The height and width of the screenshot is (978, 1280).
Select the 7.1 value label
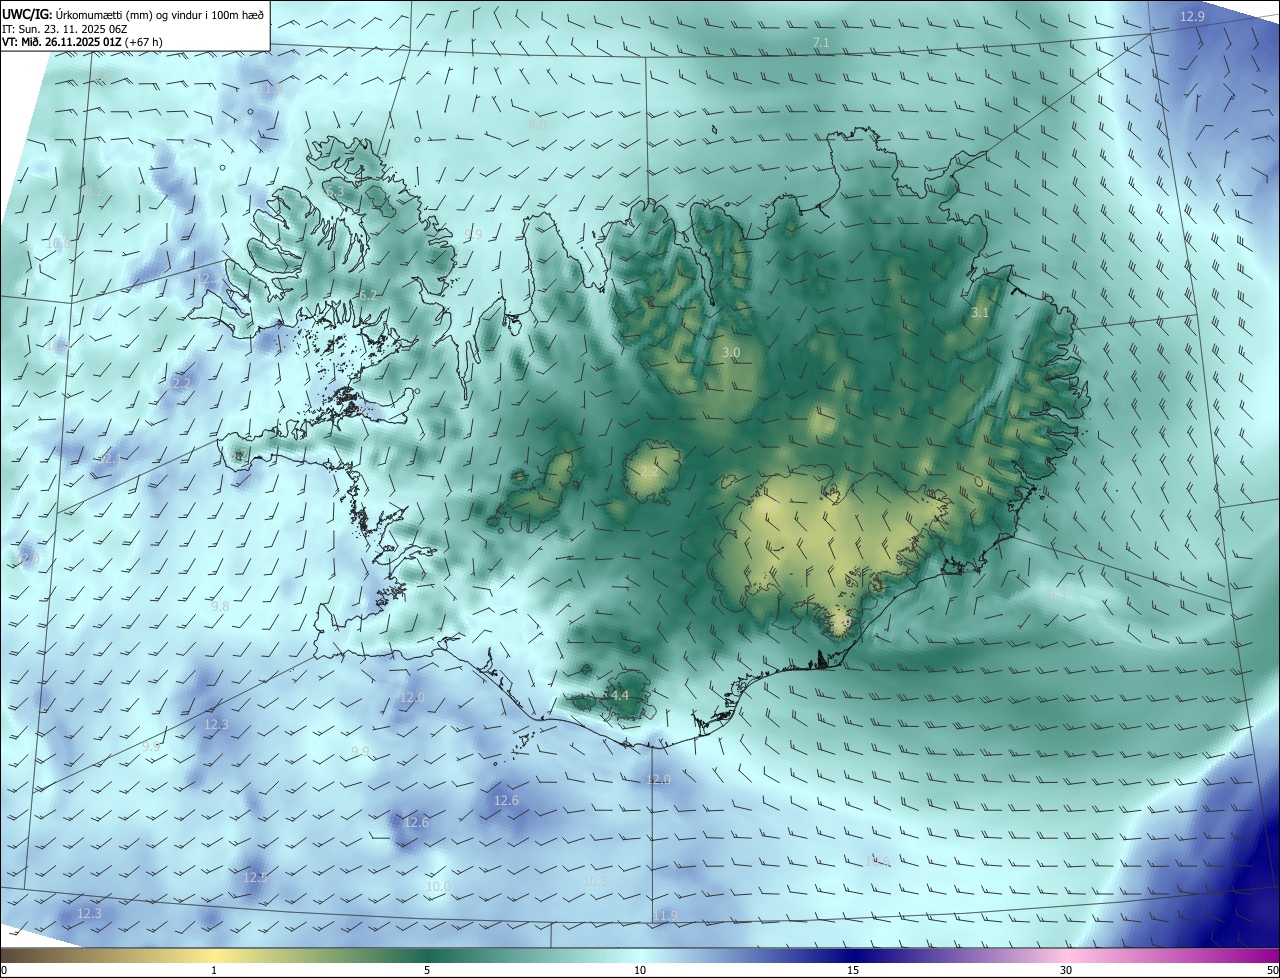tap(821, 42)
